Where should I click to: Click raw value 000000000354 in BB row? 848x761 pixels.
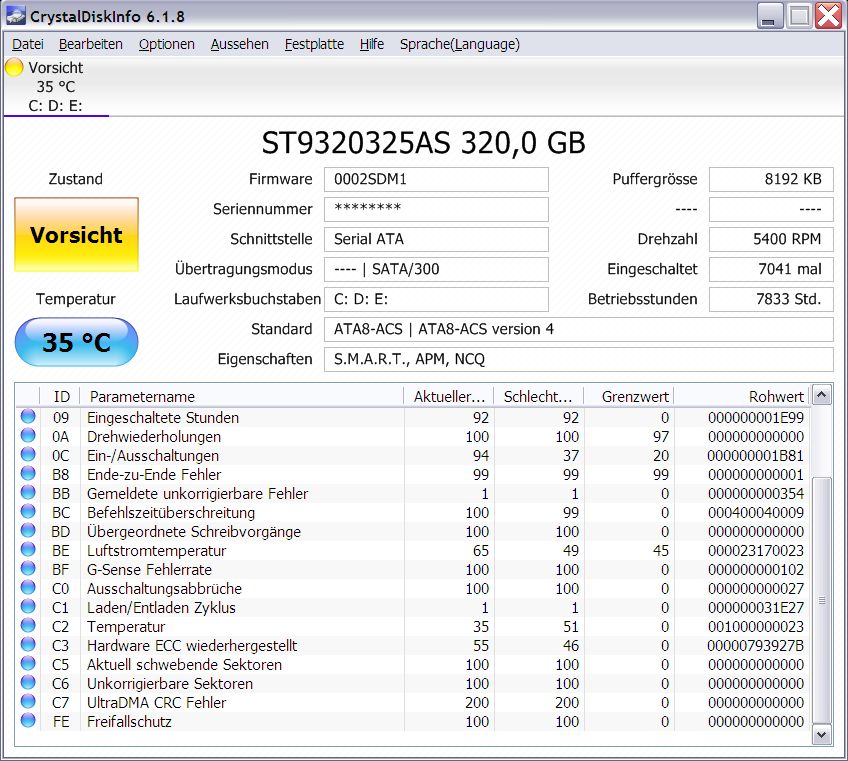[756, 493]
